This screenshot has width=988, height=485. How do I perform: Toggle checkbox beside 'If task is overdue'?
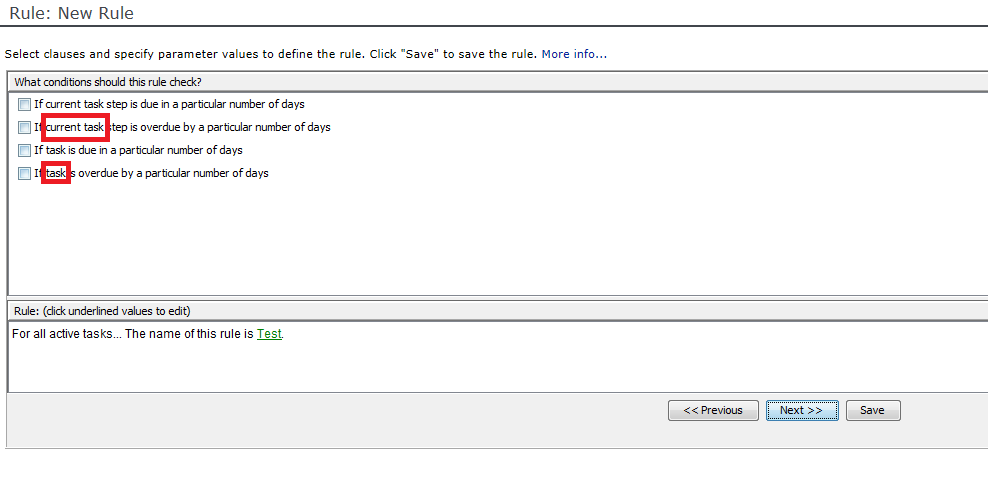(24, 174)
